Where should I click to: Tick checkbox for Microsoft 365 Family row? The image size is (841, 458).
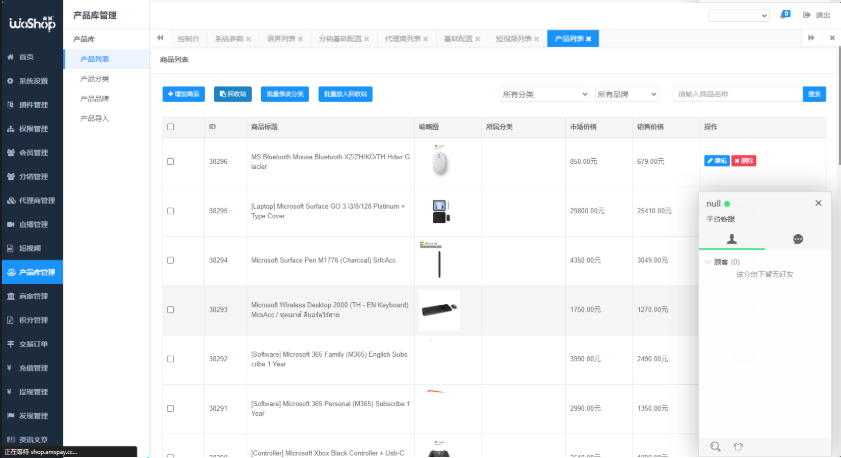(x=171, y=359)
